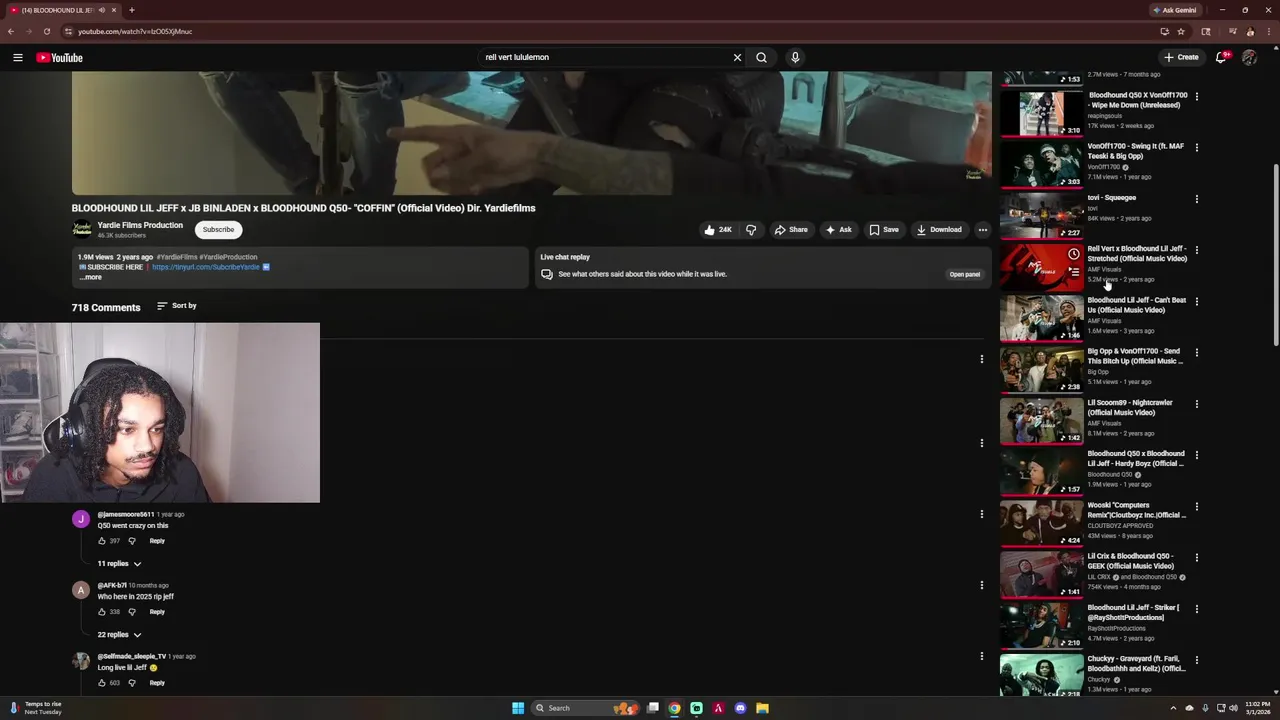Share the video

(791, 230)
